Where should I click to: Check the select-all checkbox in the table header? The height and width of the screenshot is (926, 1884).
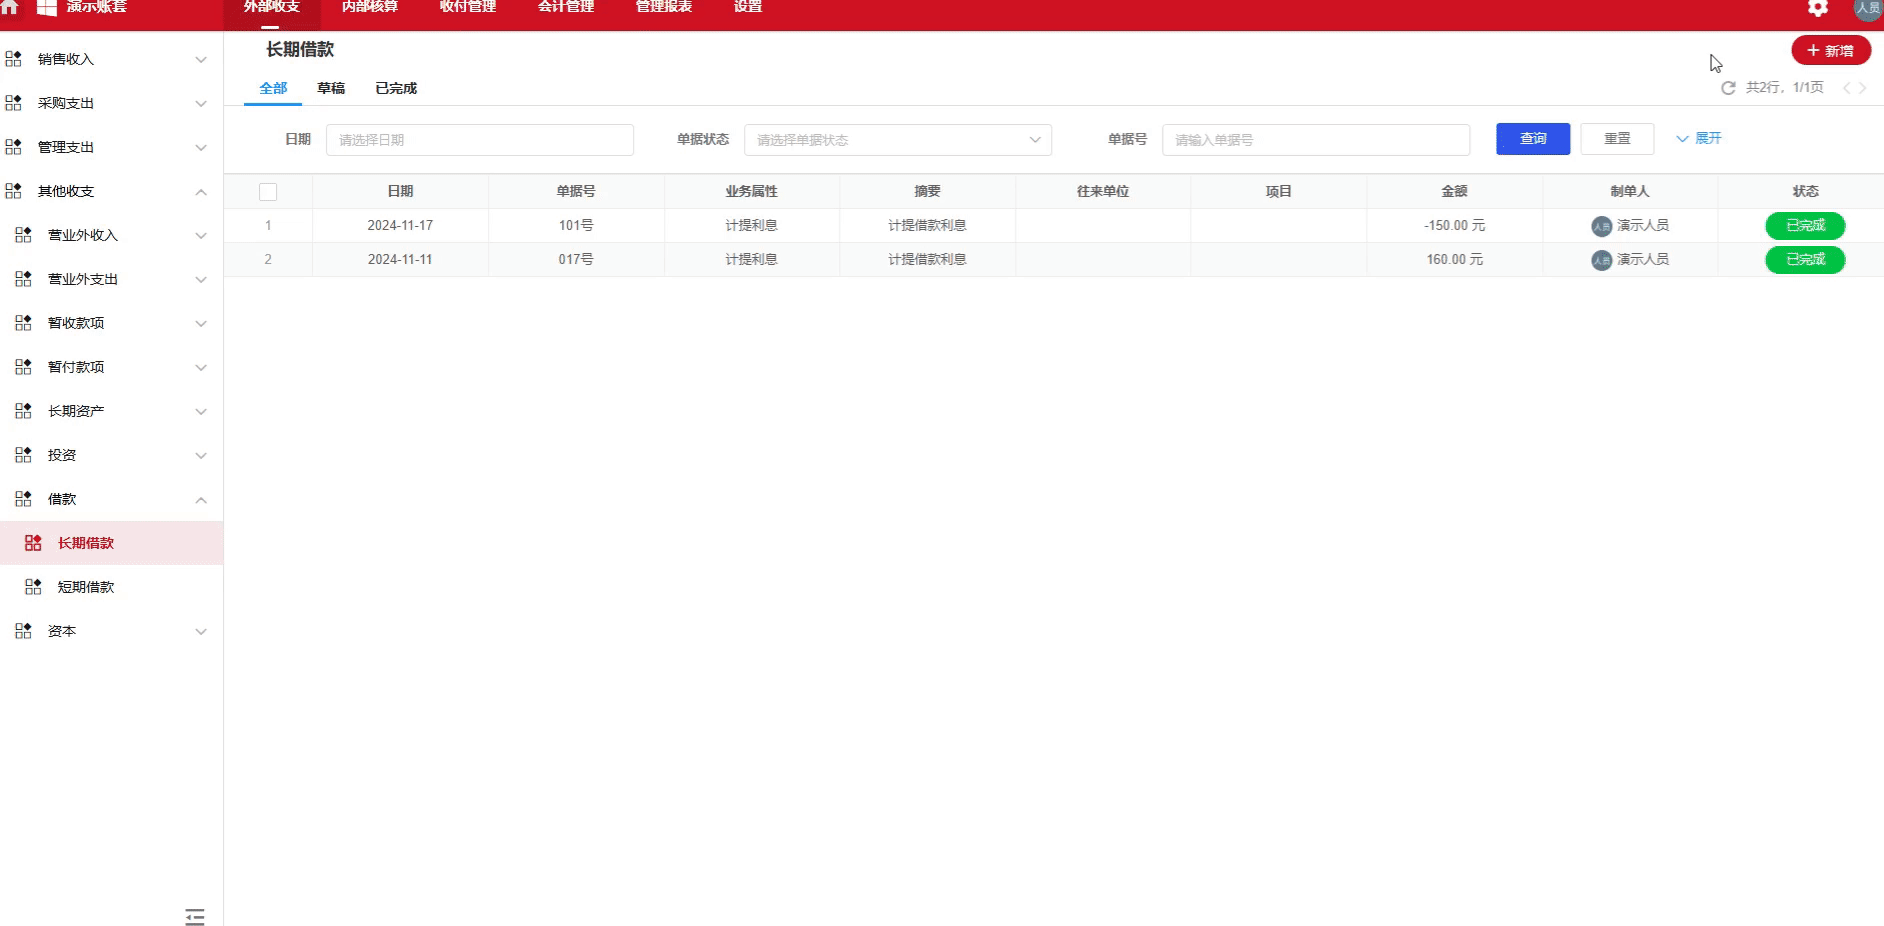point(268,191)
